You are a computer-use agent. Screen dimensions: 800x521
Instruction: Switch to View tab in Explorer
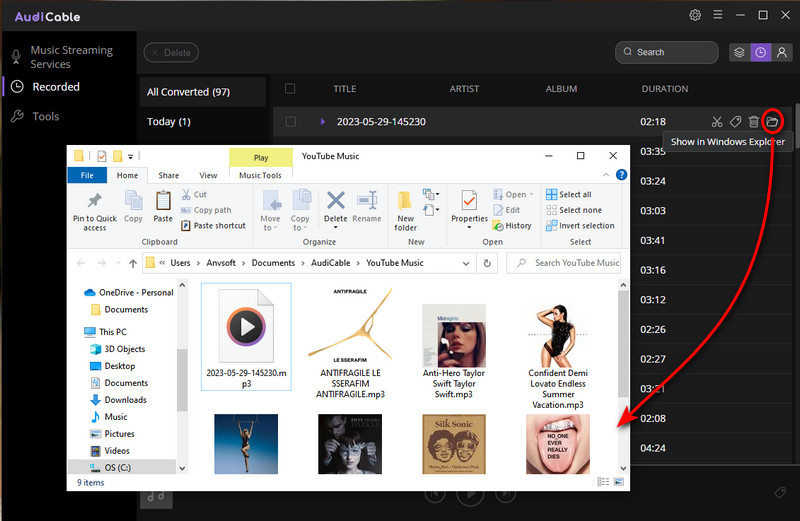point(208,175)
